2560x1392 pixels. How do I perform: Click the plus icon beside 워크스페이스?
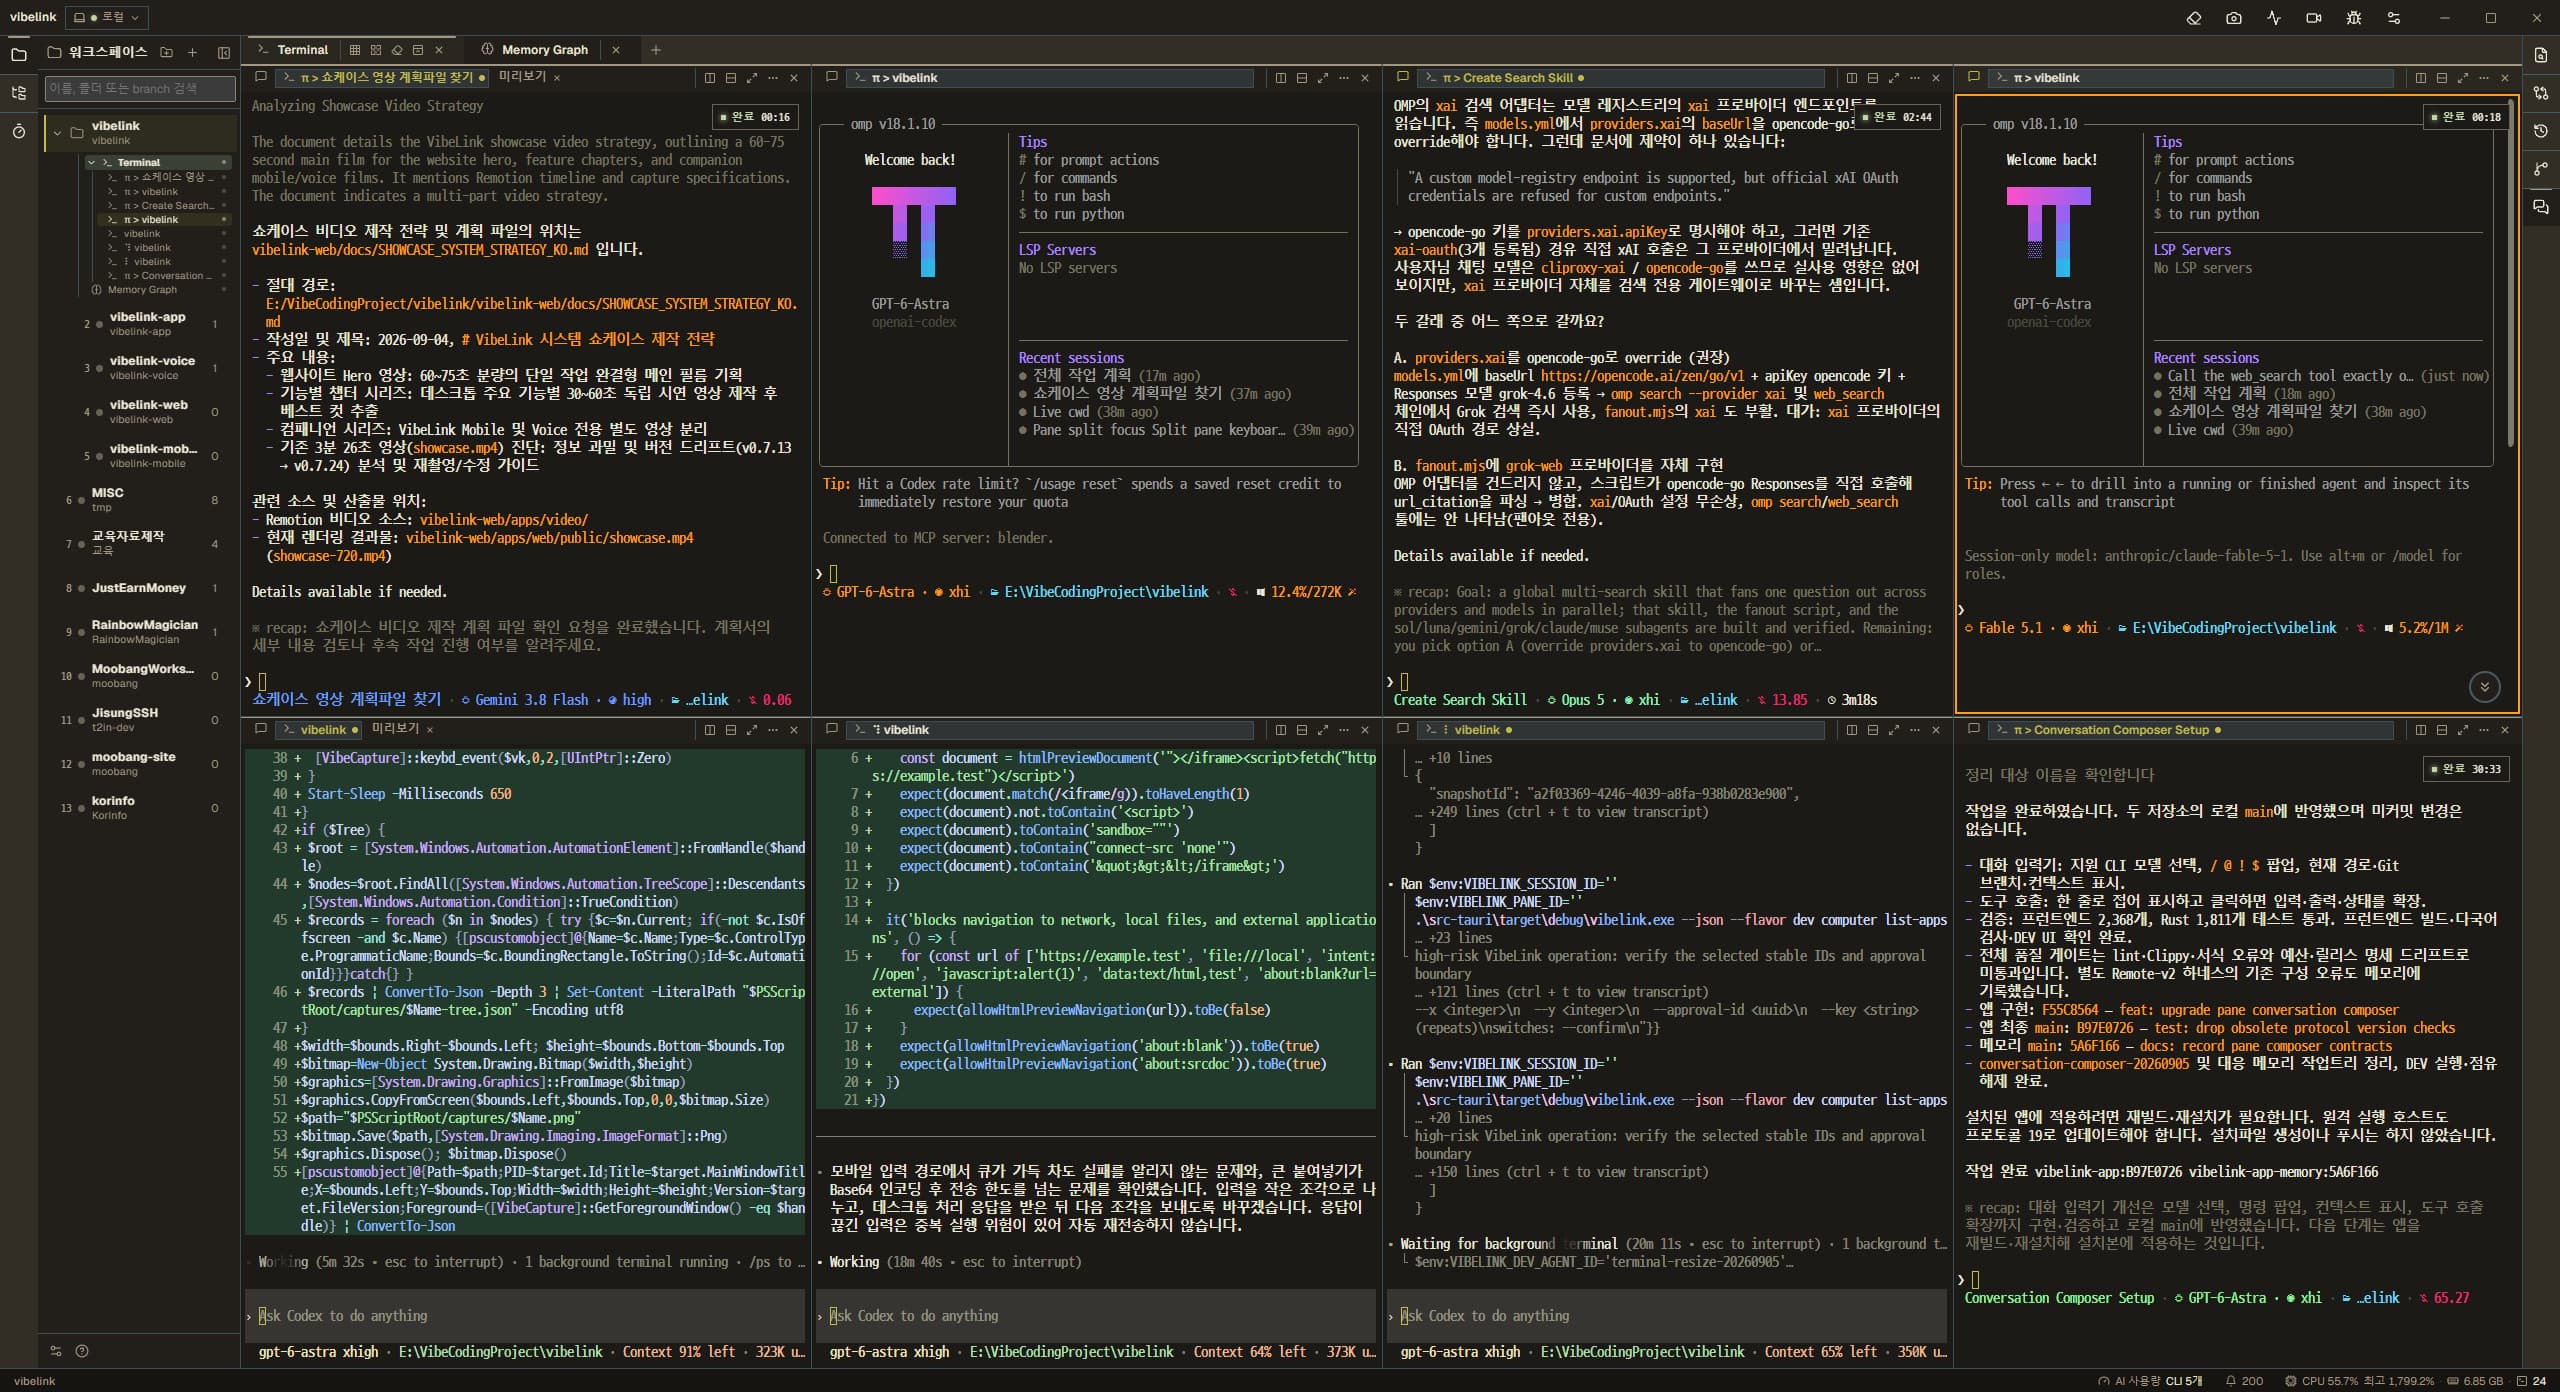(192, 52)
